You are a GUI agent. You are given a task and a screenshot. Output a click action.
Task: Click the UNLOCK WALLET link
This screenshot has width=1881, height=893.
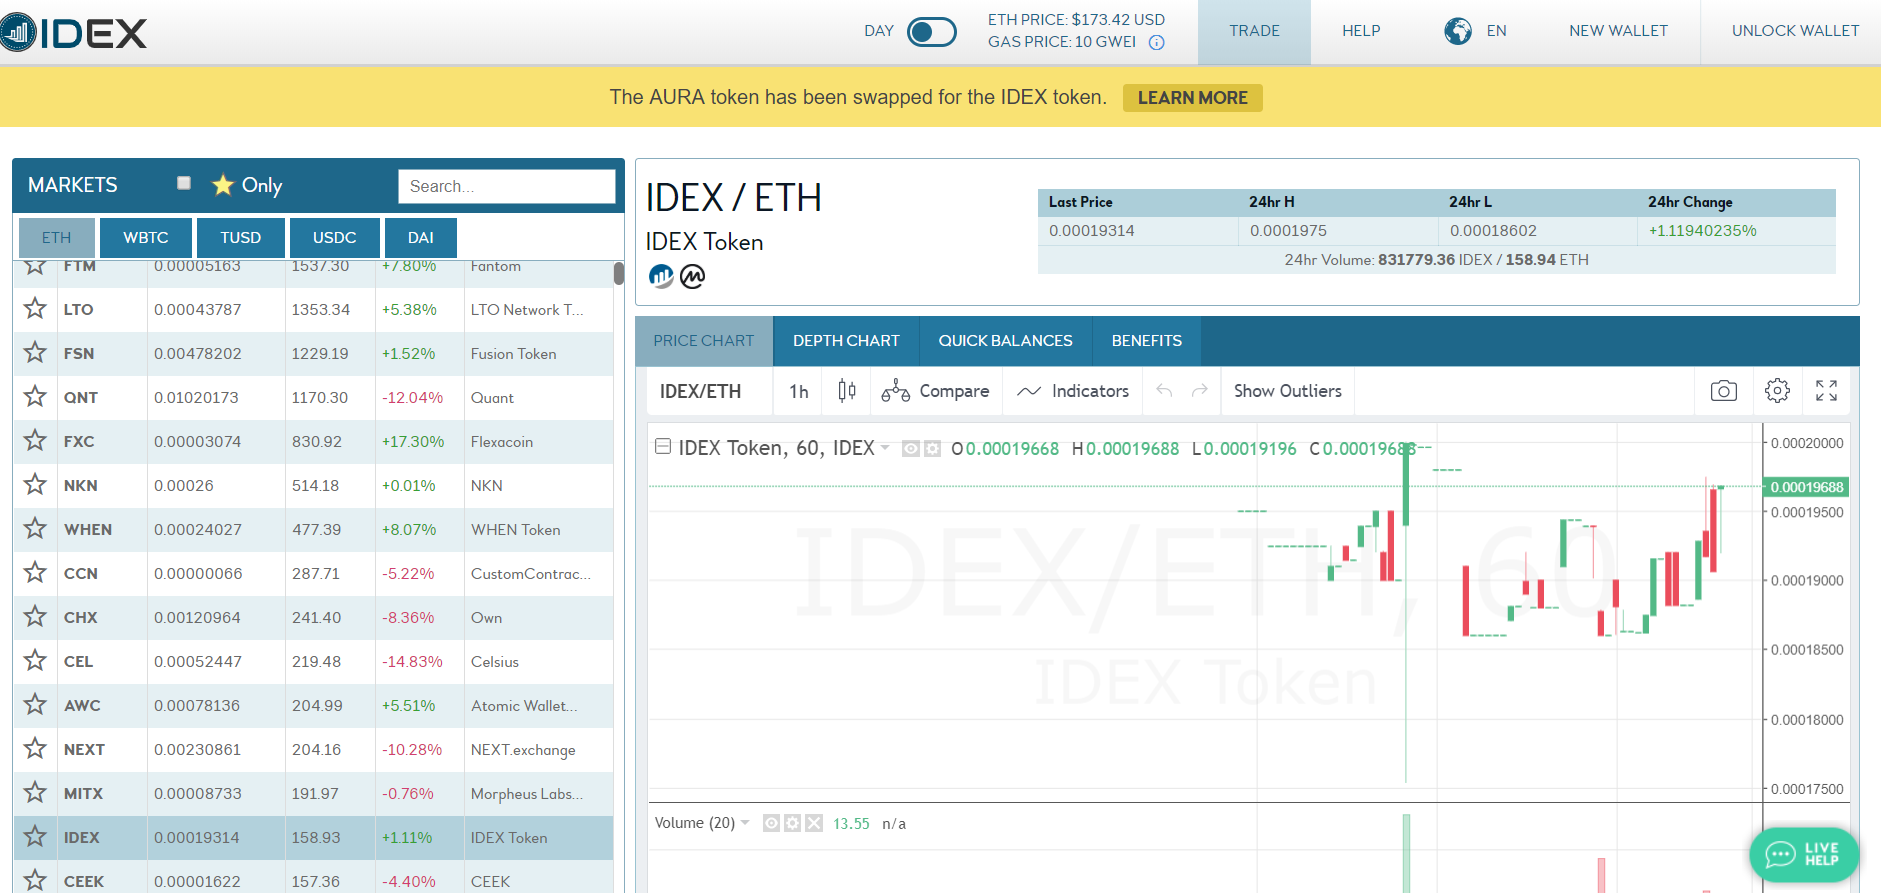(x=1795, y=31)
